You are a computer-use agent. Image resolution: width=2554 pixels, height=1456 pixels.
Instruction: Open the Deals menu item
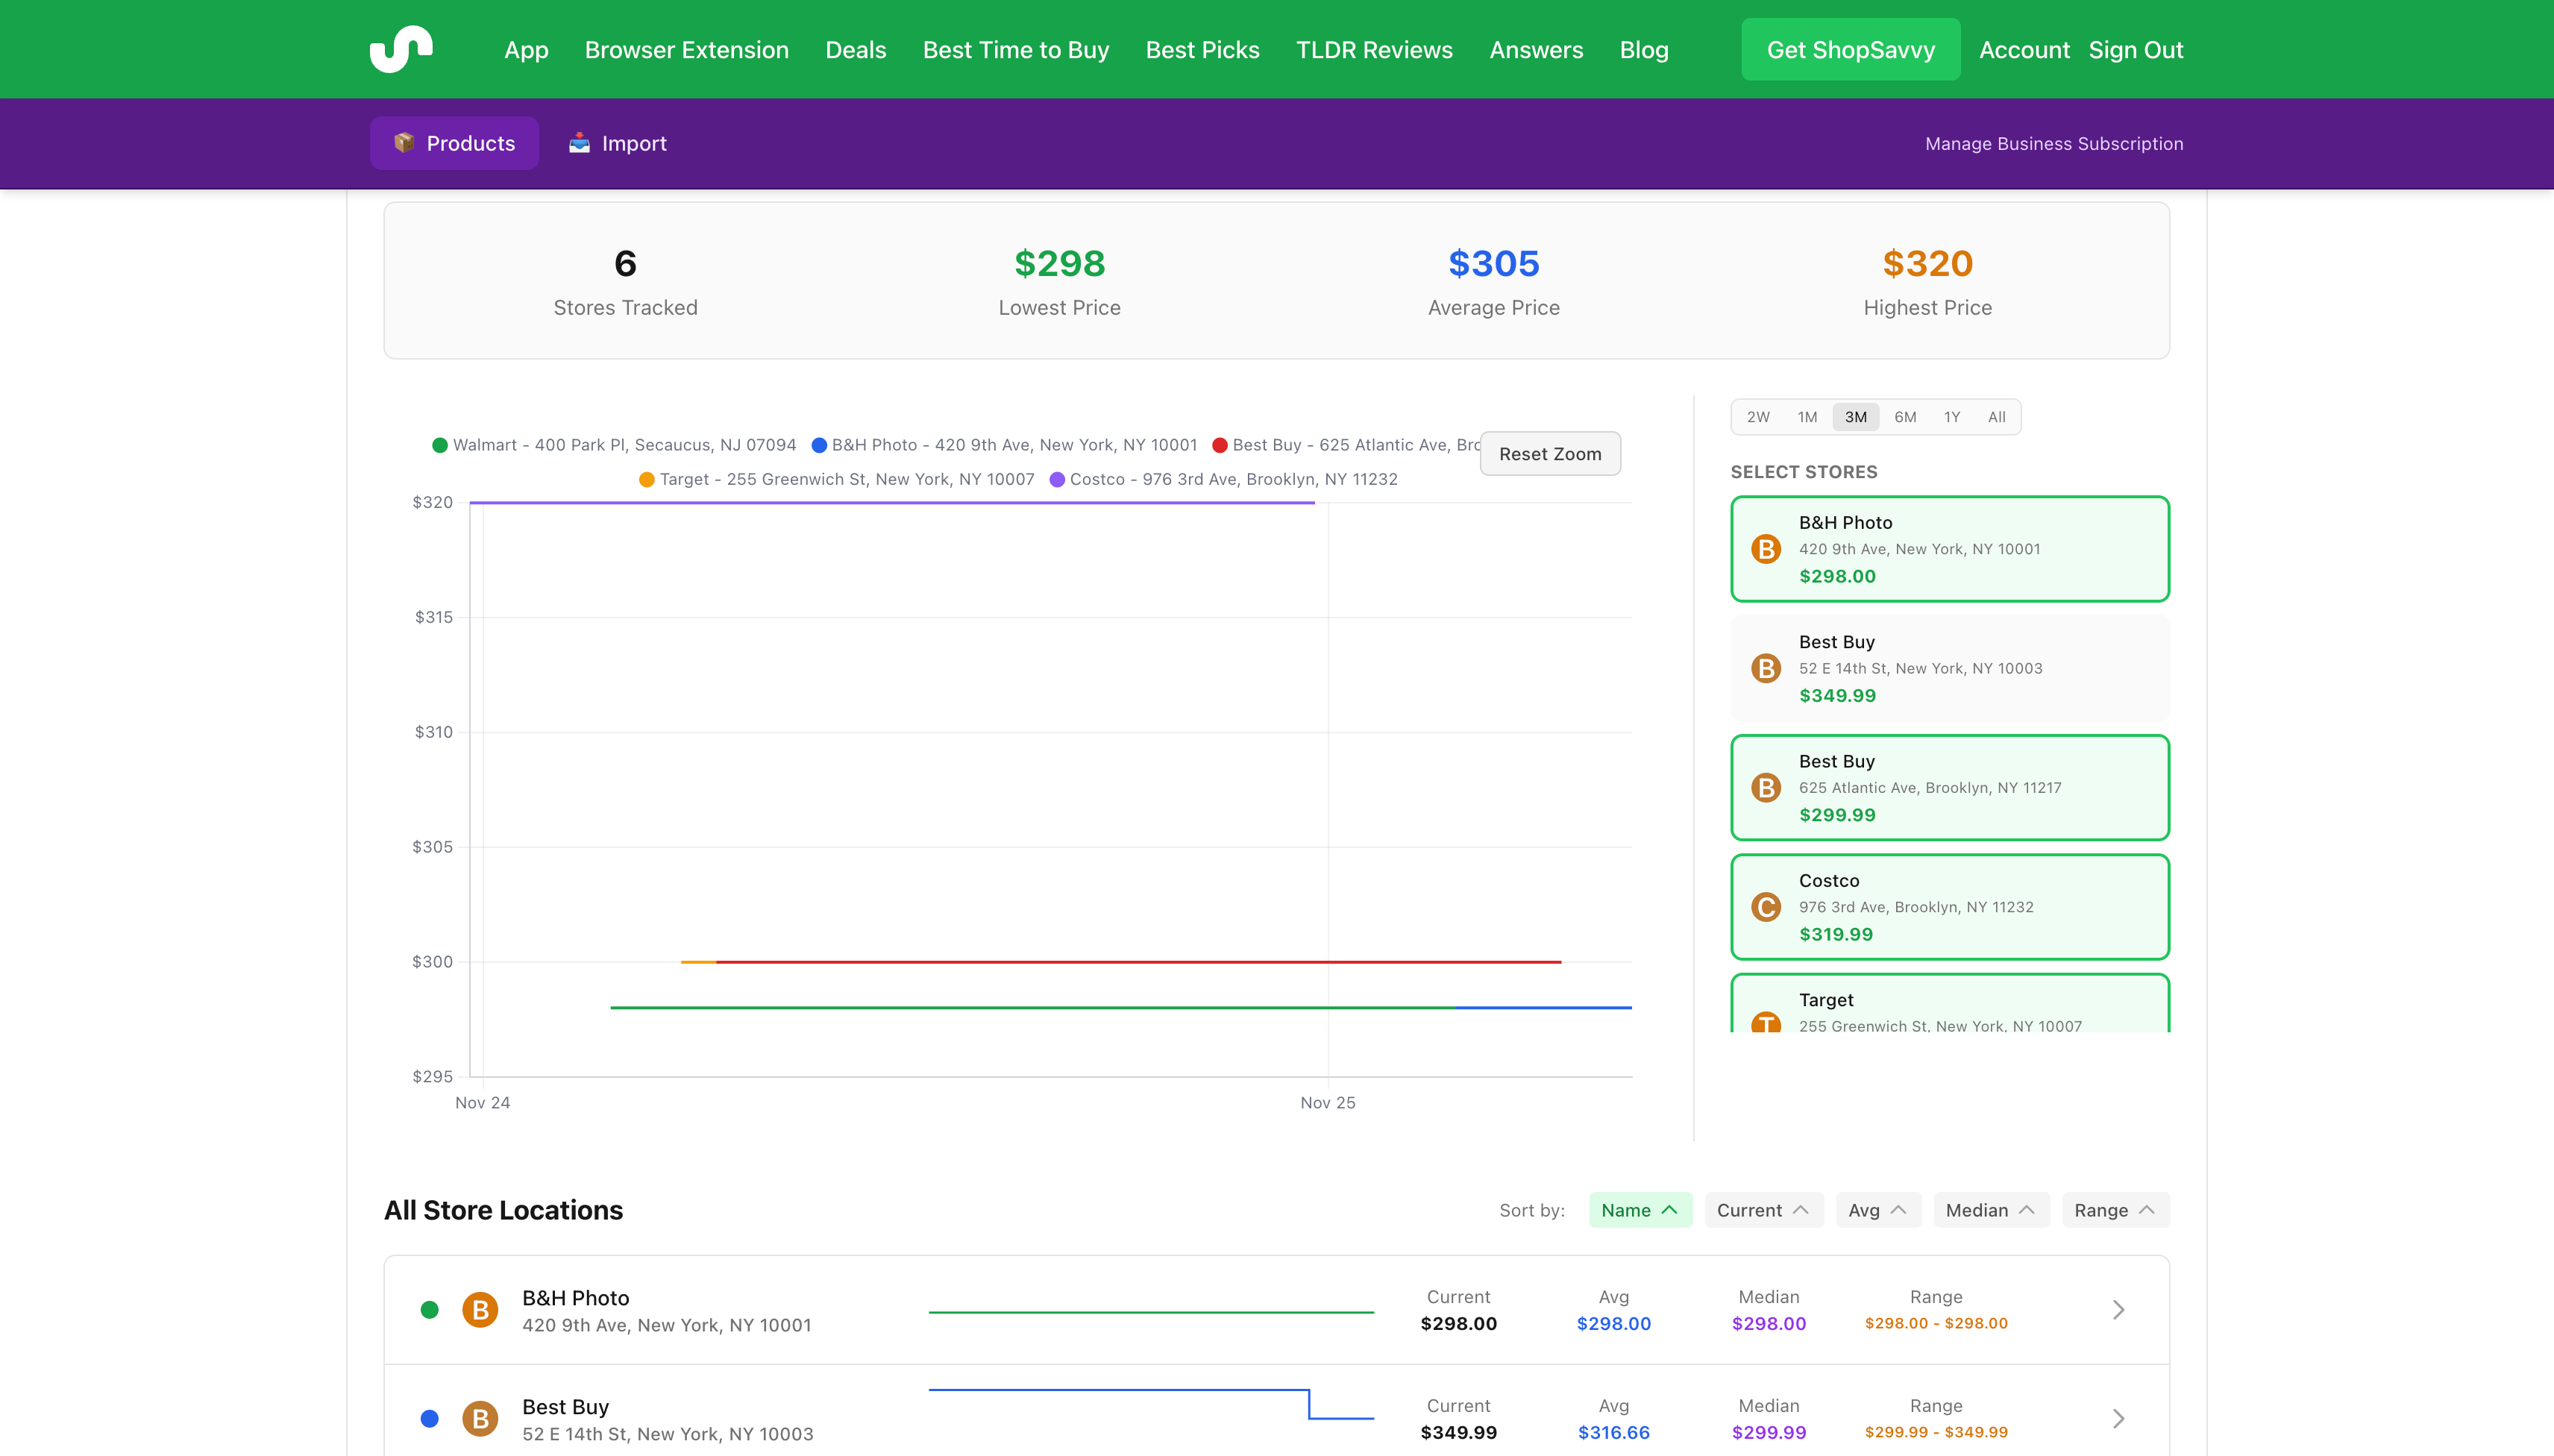tap(855, 50)
